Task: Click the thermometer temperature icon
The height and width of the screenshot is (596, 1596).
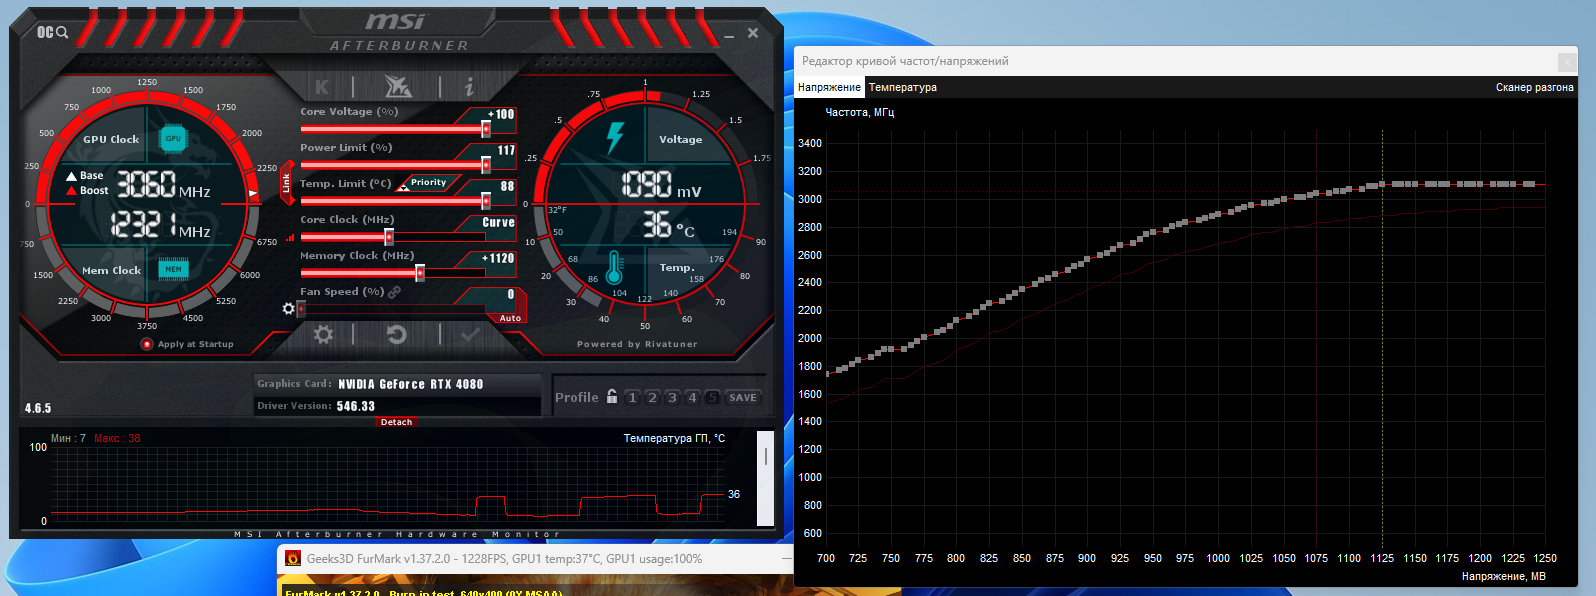Action: (614, 267)
